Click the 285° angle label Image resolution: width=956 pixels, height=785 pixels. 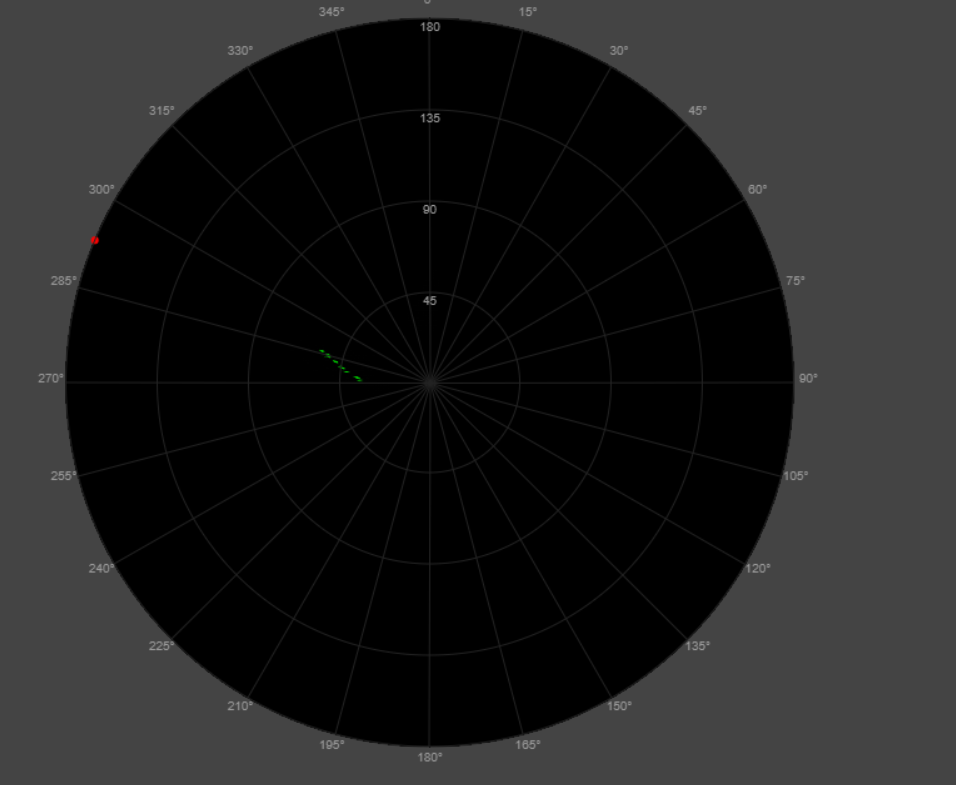(x=64, y=280)
